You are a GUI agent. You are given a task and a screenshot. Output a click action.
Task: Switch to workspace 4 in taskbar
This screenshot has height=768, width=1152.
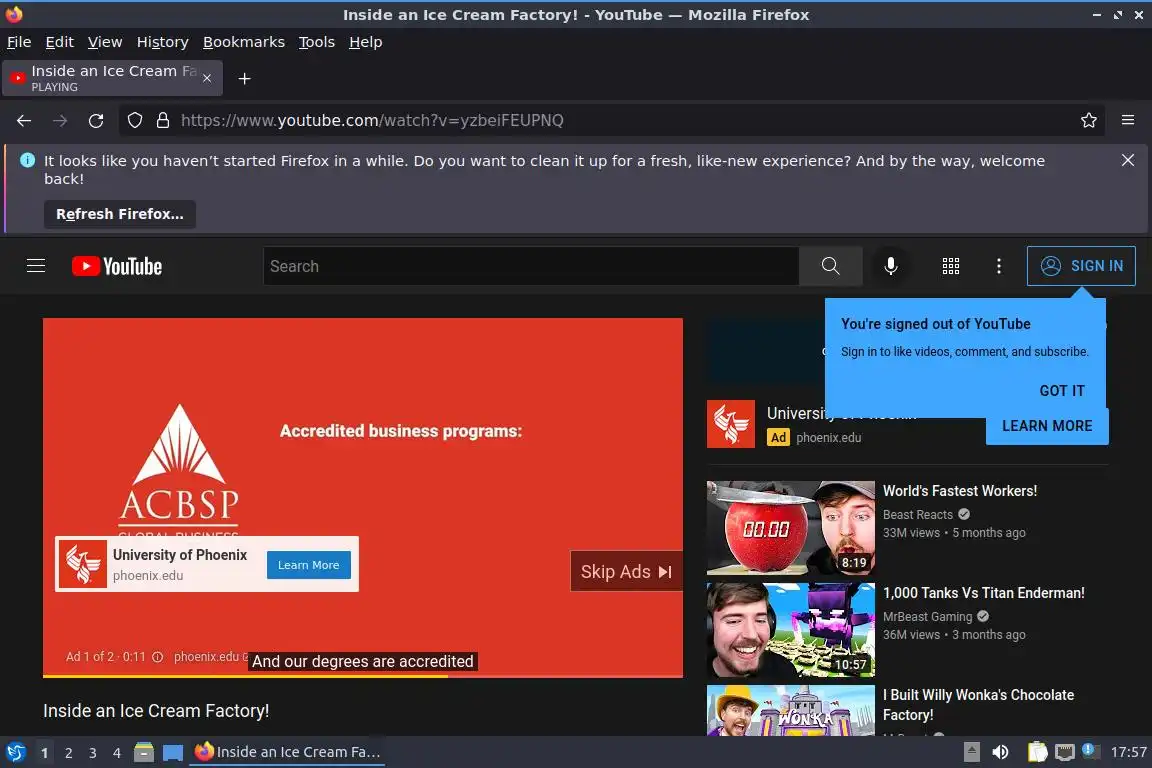tap(117, 753)
